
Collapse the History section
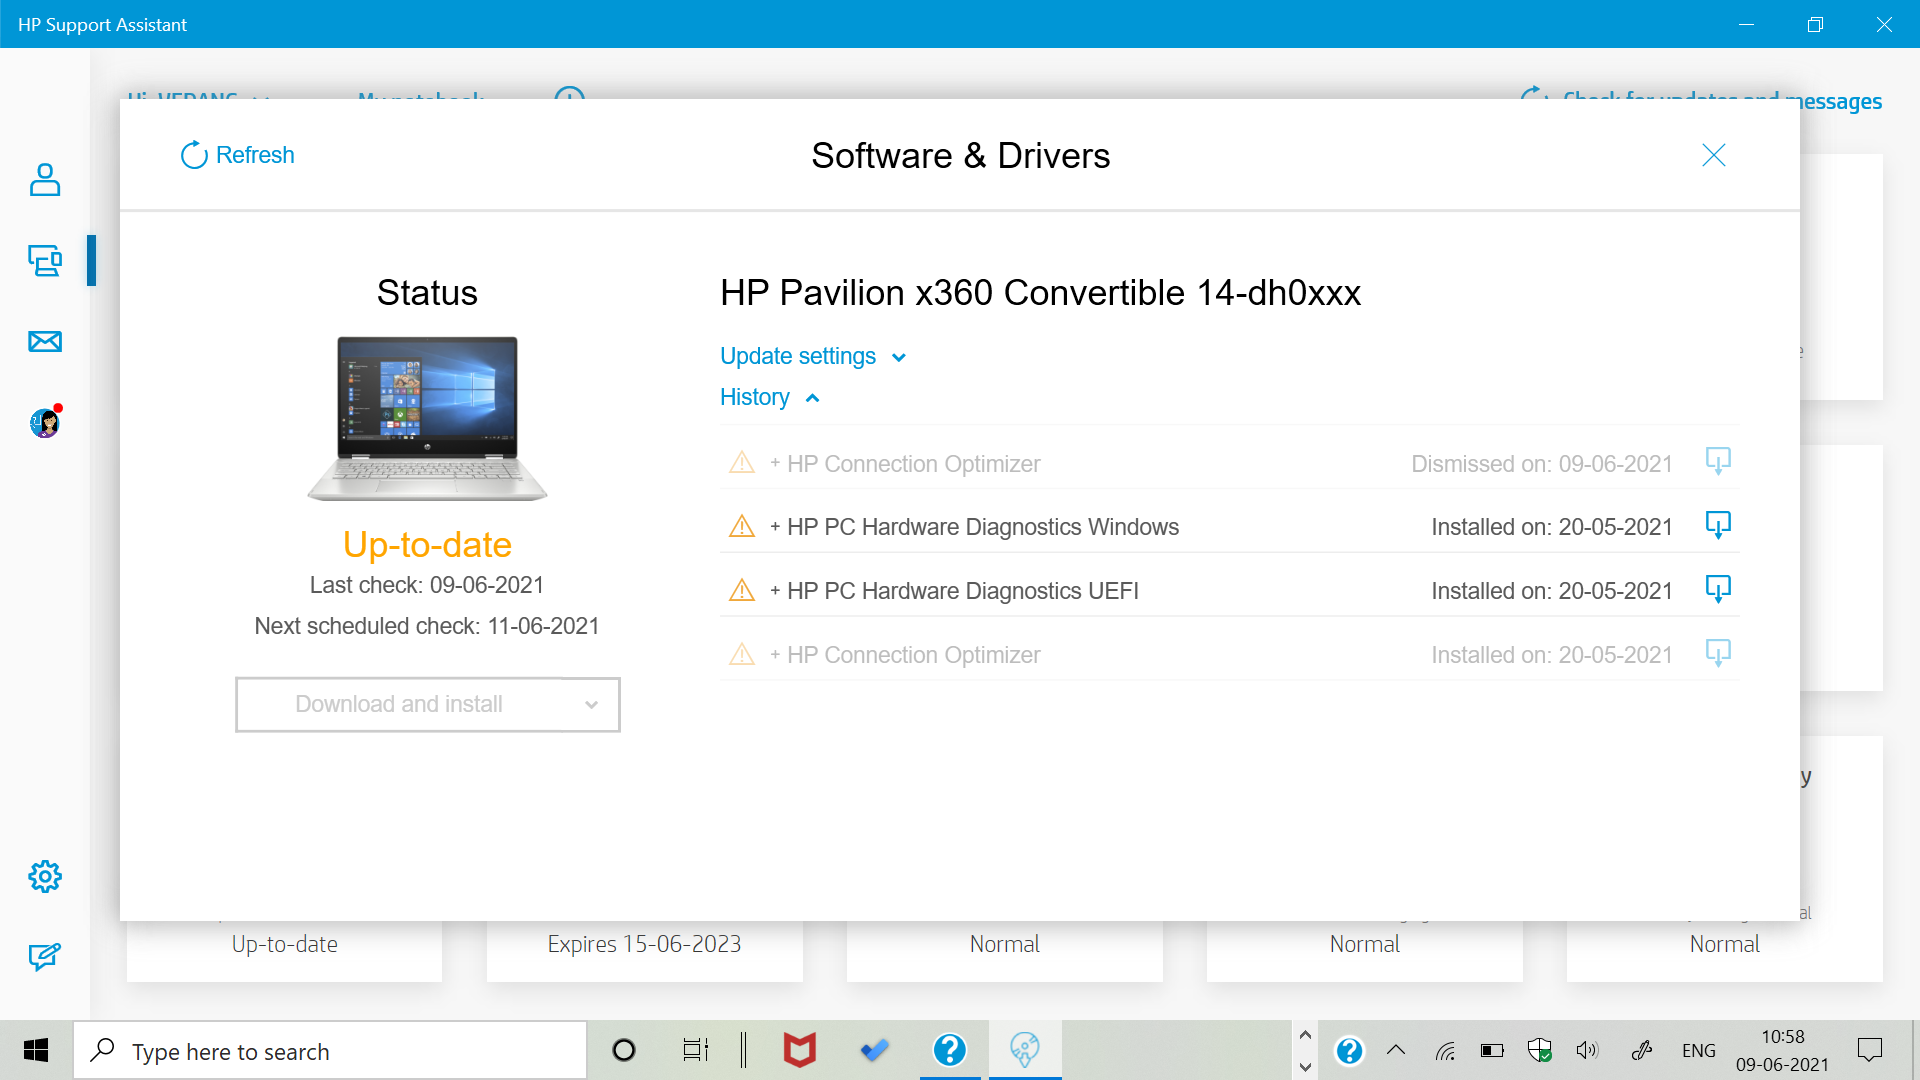[769, 398]
